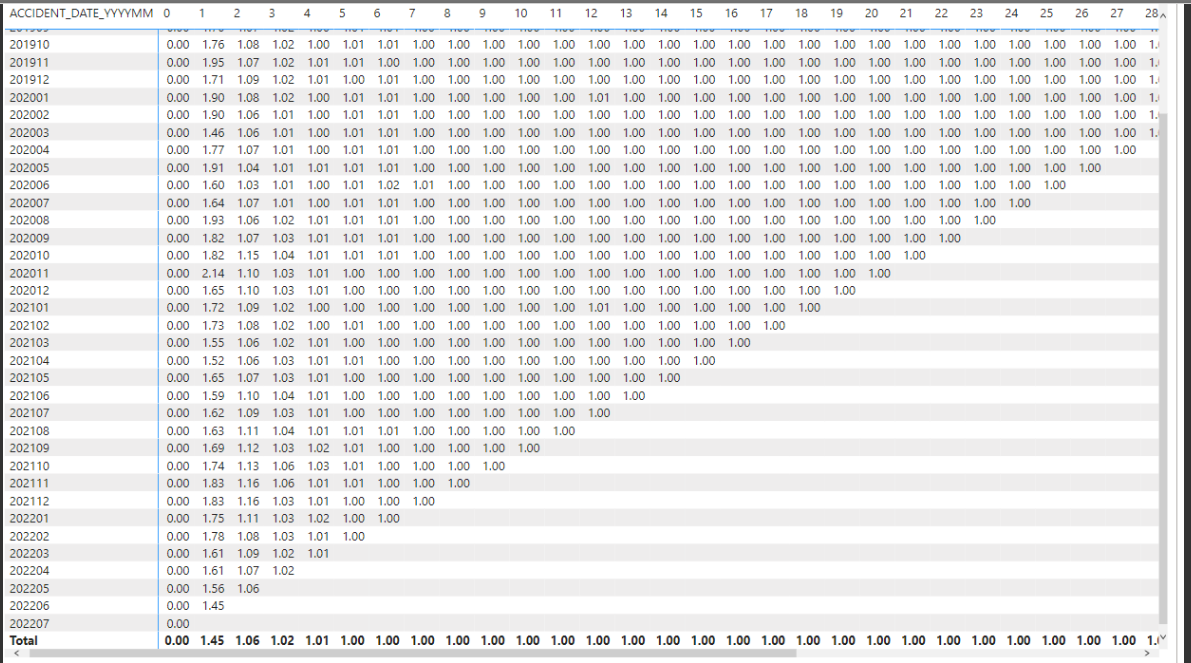Click the horizontal scrollbar left arrow
This screenshot has width=1191, height=663.
coord(17,653)
